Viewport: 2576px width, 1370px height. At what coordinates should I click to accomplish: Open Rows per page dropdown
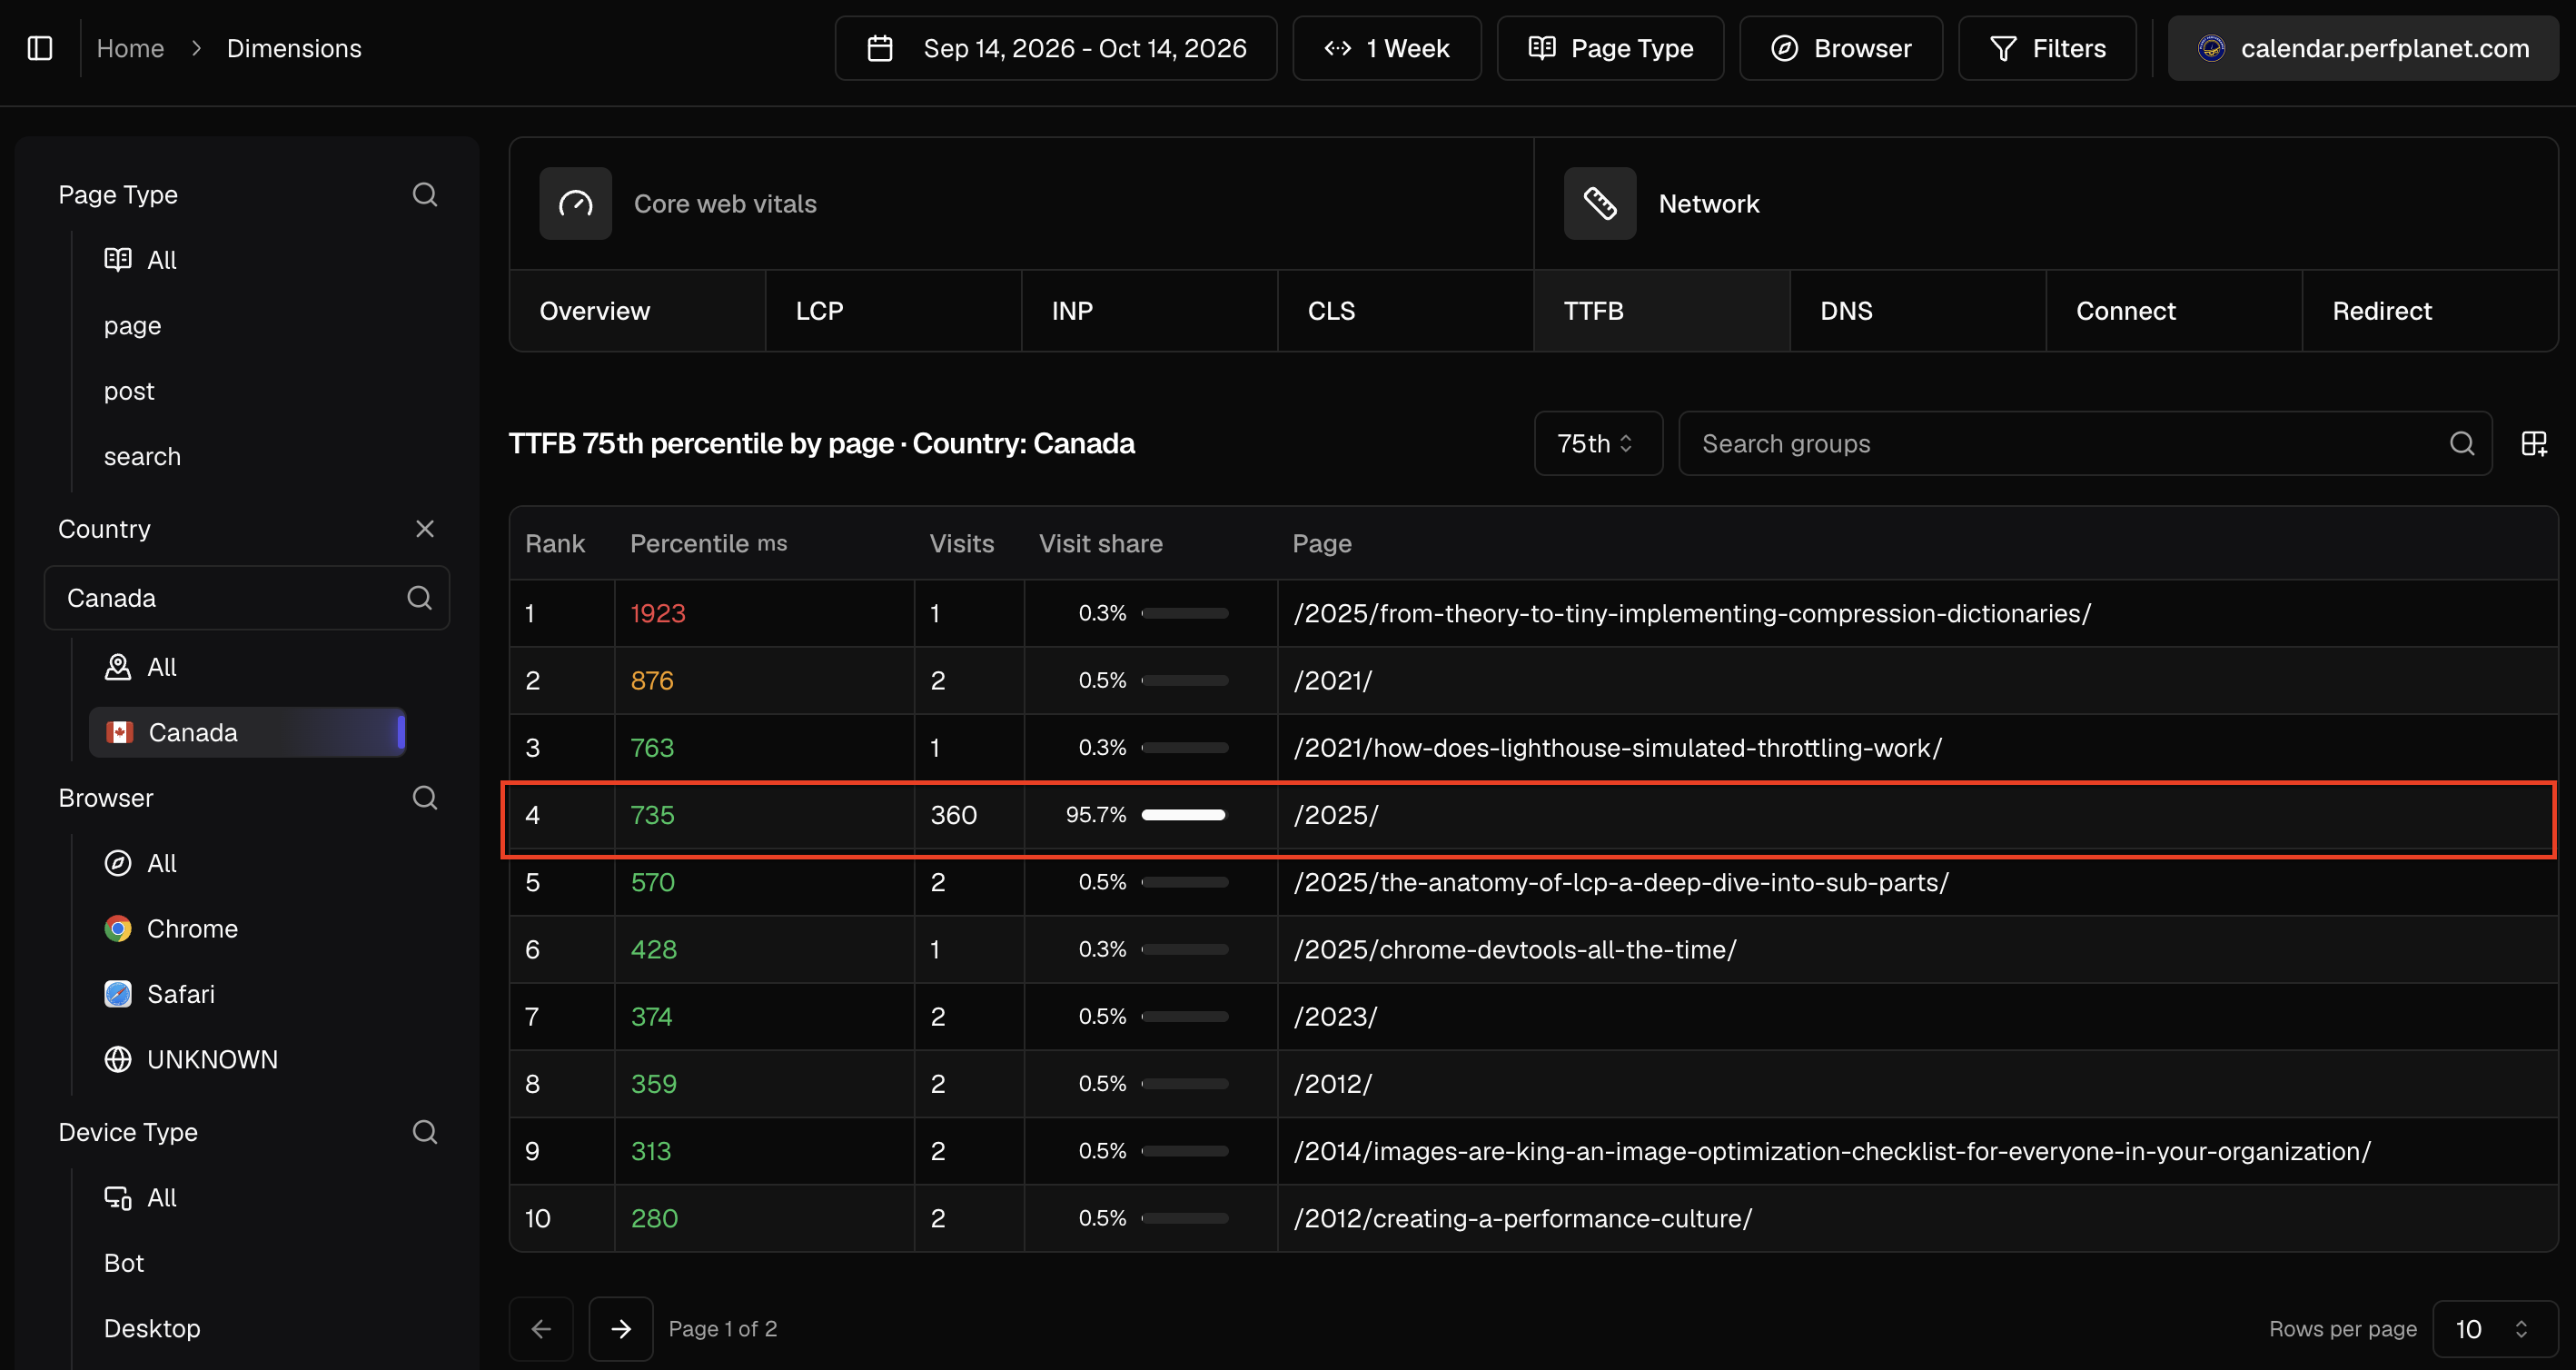point(2494,1328)
